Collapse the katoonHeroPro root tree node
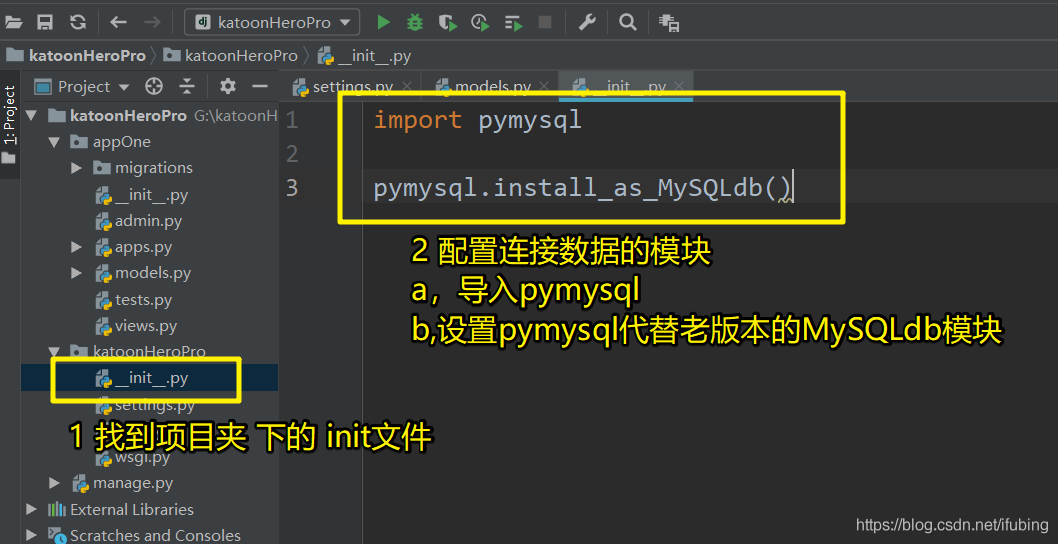The height and width of the screenshot is (544, 1058). (31, 115)
